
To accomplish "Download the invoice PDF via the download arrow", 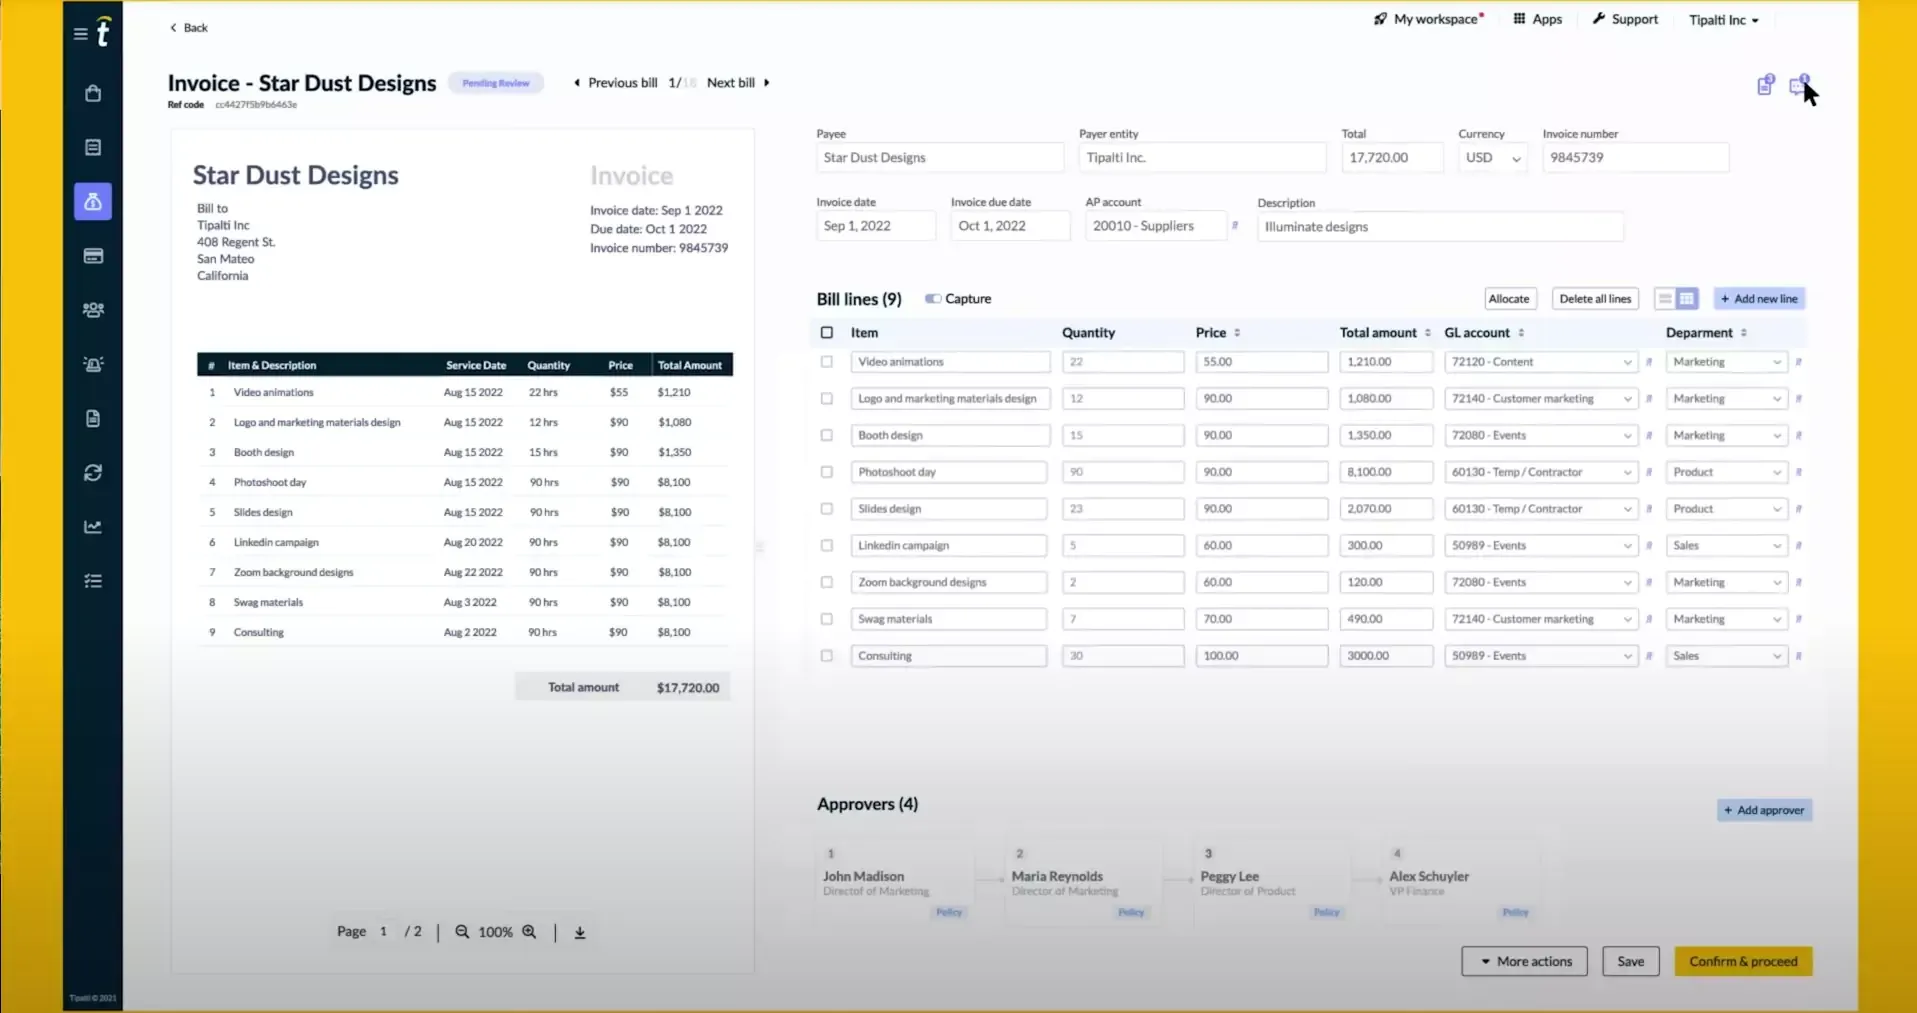I will click(x=579, y=931).
